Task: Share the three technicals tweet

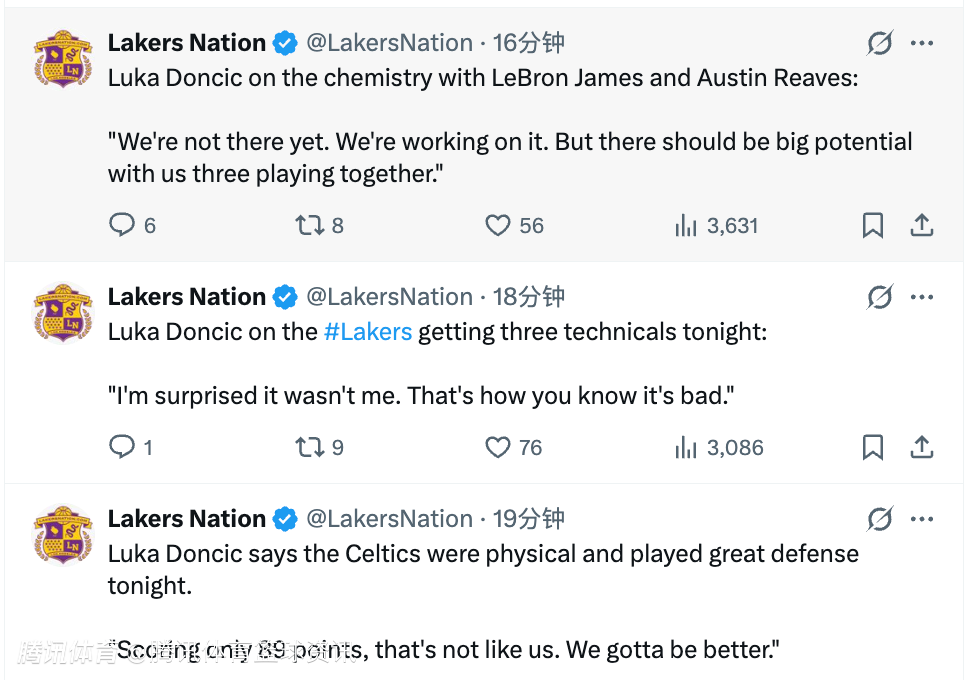Action: (x=922, y=447)
